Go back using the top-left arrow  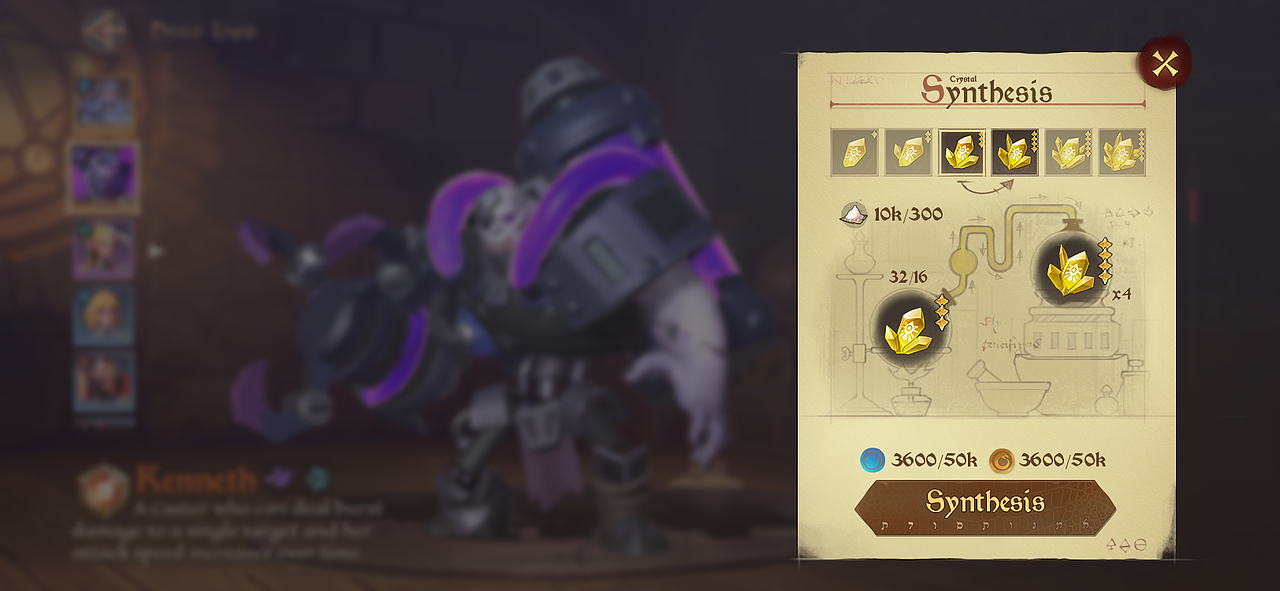click(104, 31)
